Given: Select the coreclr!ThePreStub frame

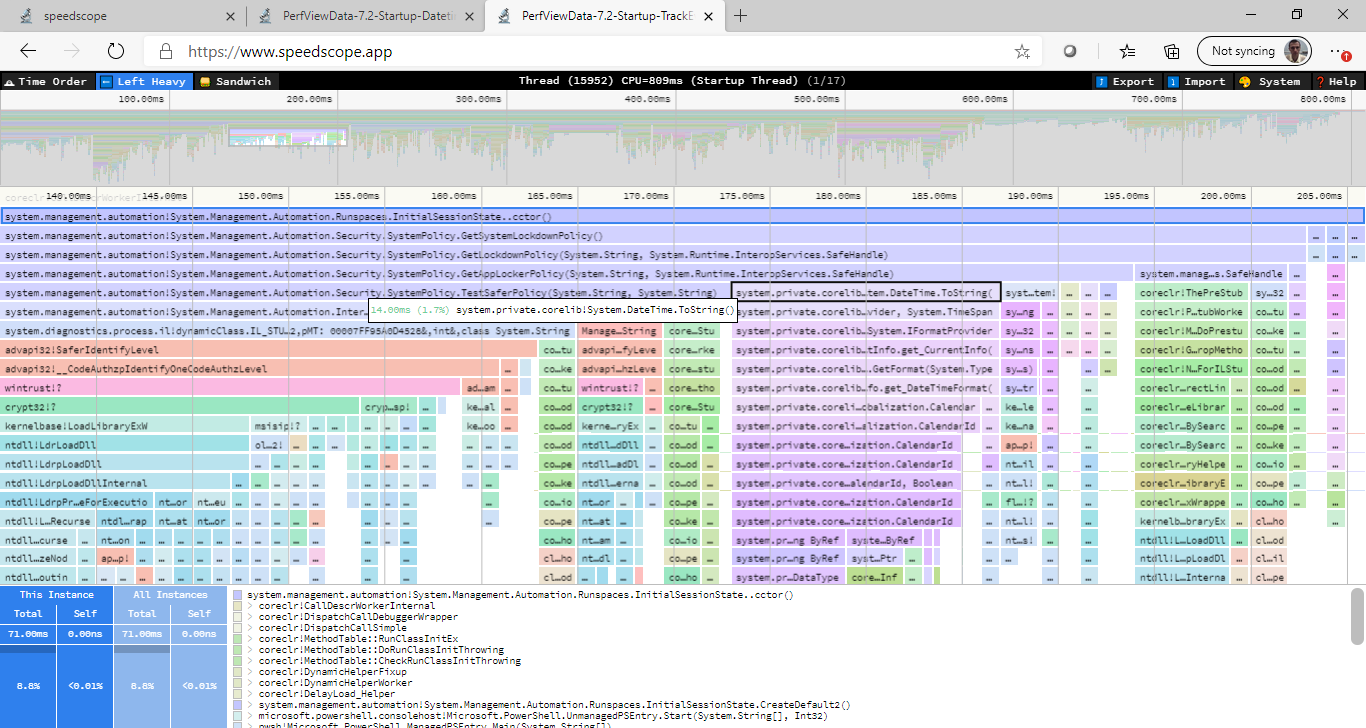Looking at the screenshot, I should 1193,292.
